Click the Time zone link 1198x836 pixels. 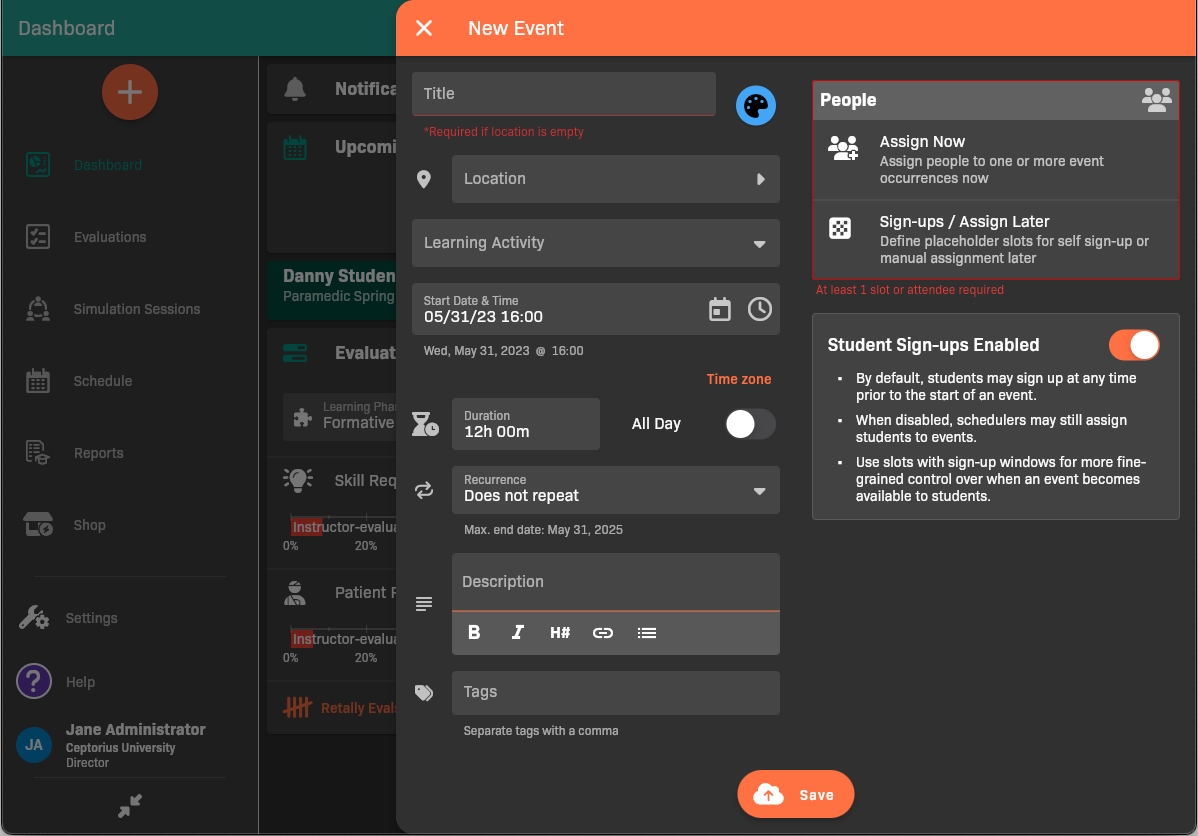(x=739, y=379)
